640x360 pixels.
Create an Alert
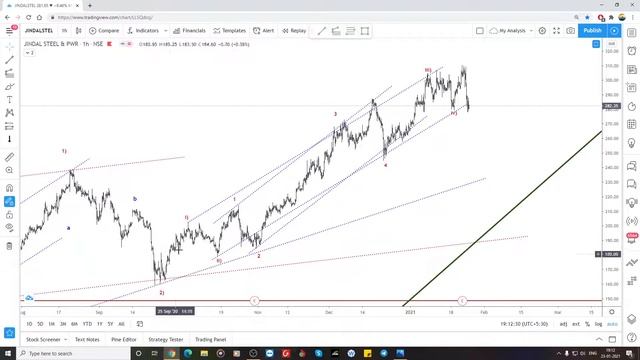pyautogui.click(x=264, y=31)
